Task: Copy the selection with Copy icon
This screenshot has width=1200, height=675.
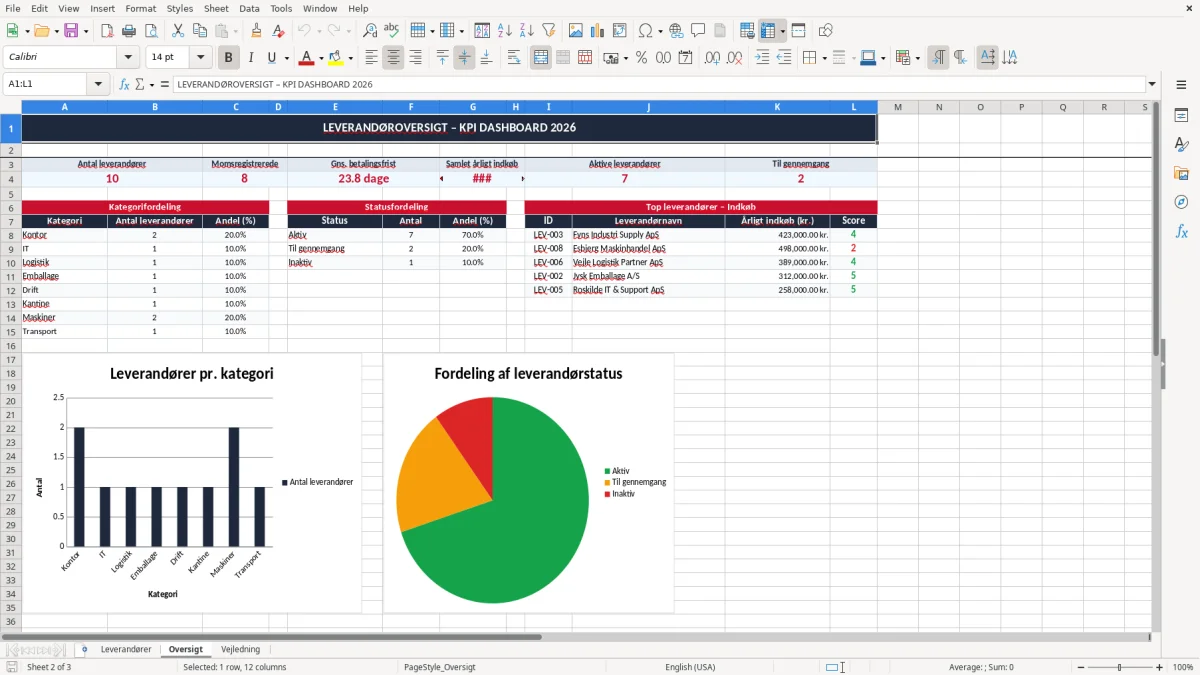Action: click(x=199, y=31)
